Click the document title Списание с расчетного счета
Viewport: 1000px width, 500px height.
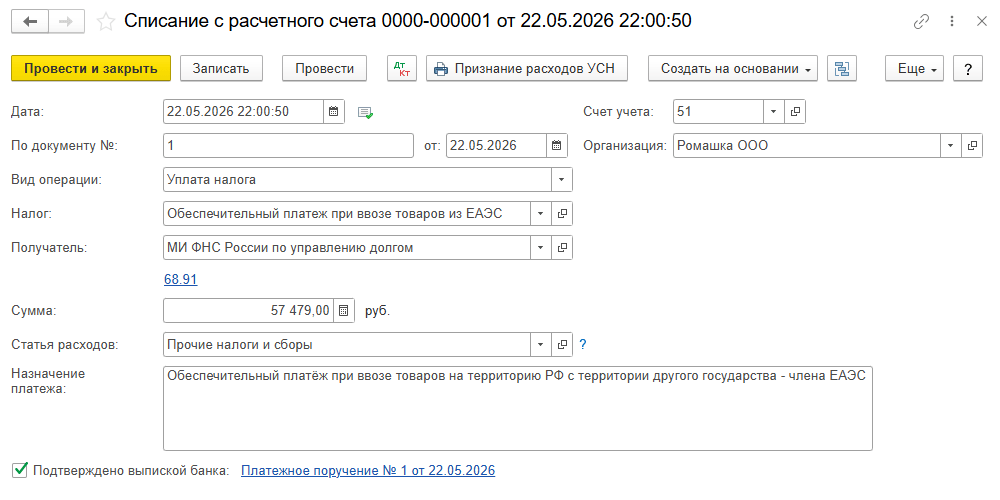tap(408, 21)
